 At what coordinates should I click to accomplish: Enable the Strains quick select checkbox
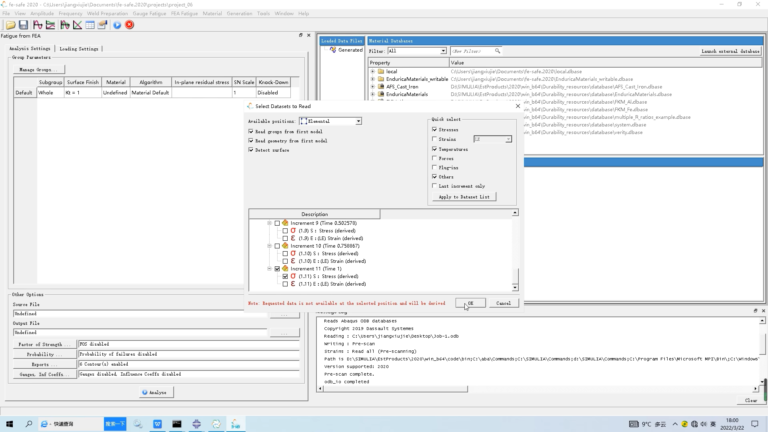point(434,139)
